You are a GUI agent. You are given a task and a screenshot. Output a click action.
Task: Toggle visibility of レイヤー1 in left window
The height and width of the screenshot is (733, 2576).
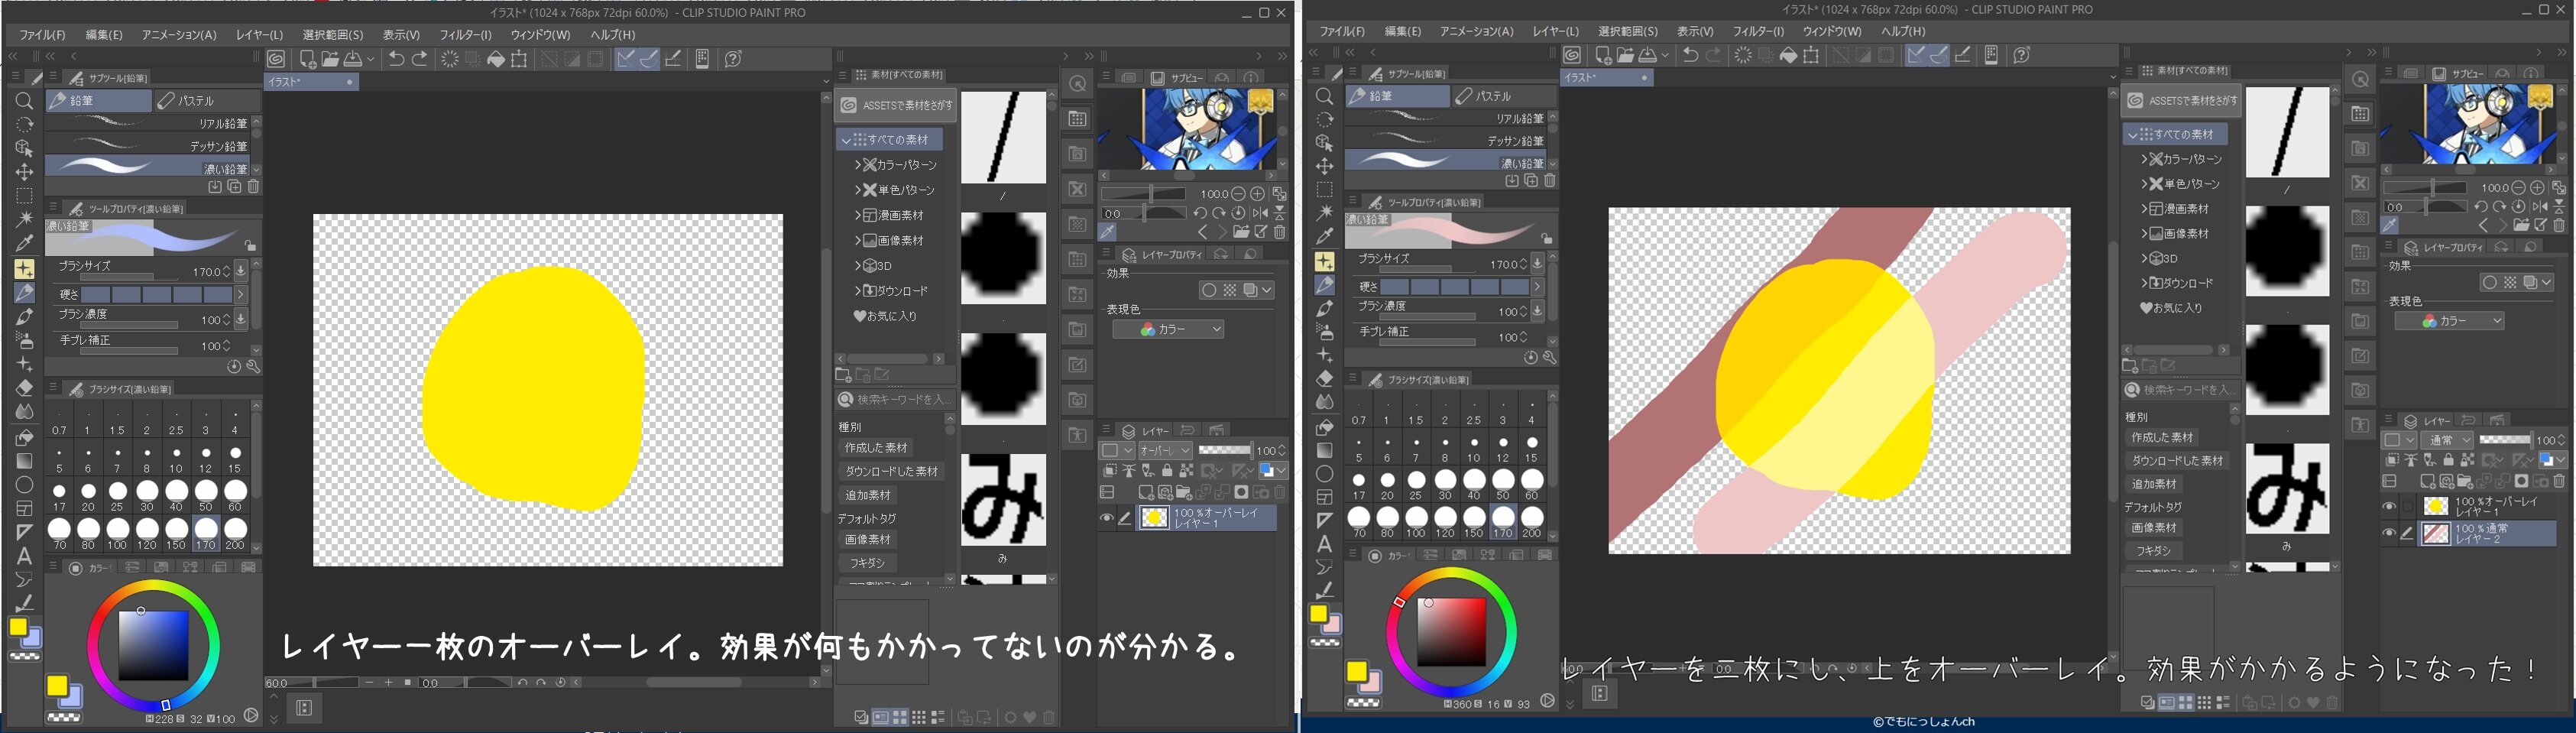[1106, 518]
